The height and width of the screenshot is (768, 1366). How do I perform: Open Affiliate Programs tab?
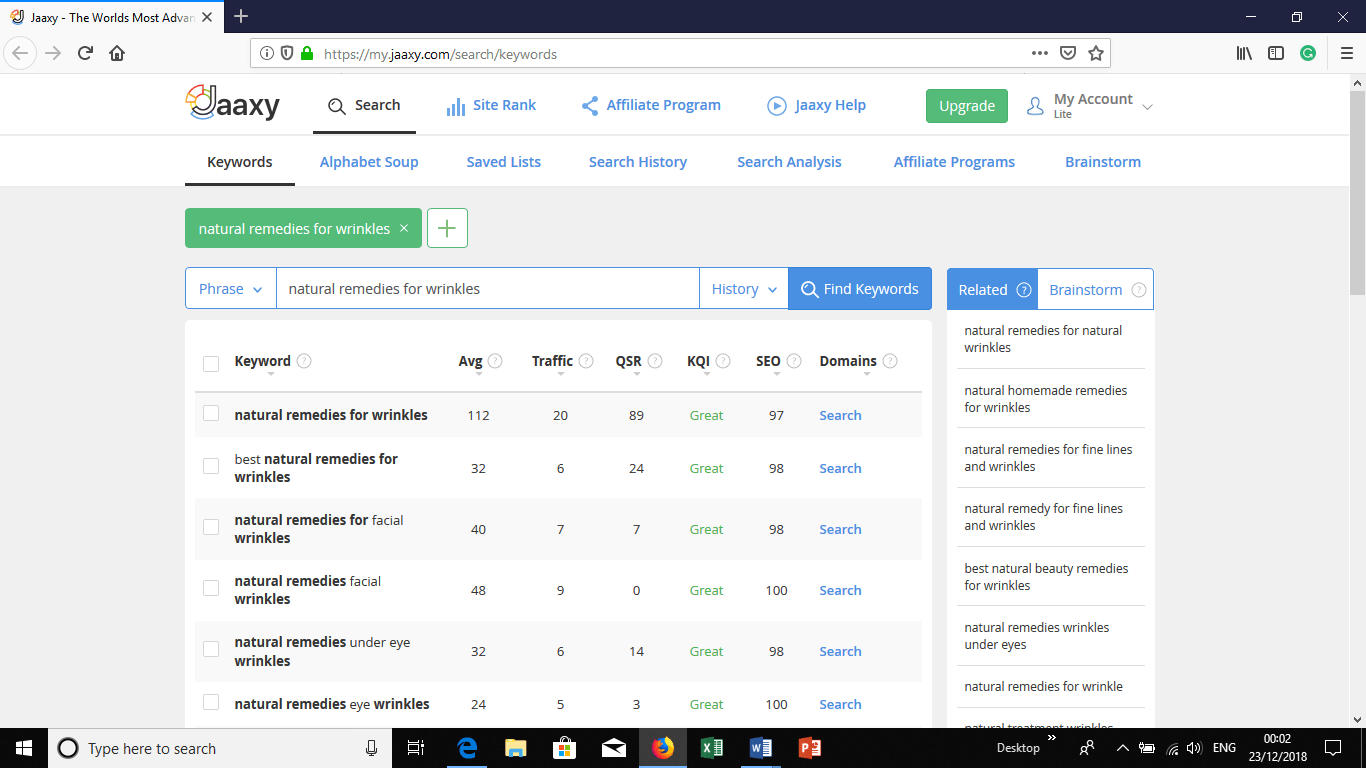[x=954, y=162]
